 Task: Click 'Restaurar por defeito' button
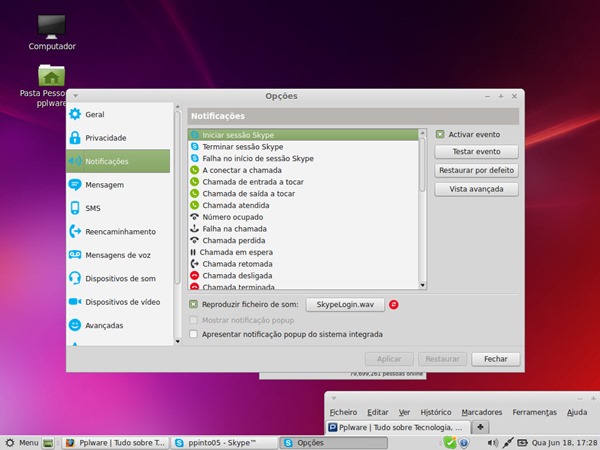pyautogui.click(x=476, y=170)
